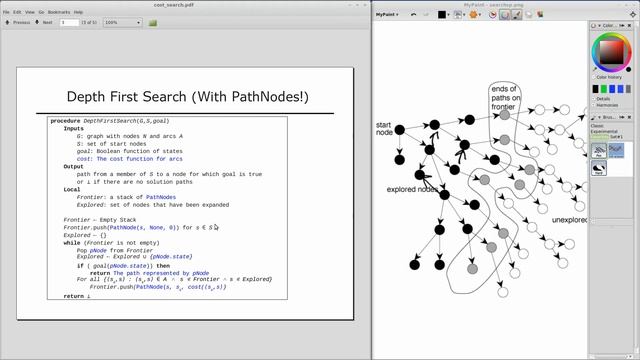Viewport: 640px width, 360px height.
Task: Switch to the Experimental brush group
Action: [x=604, y=131]
